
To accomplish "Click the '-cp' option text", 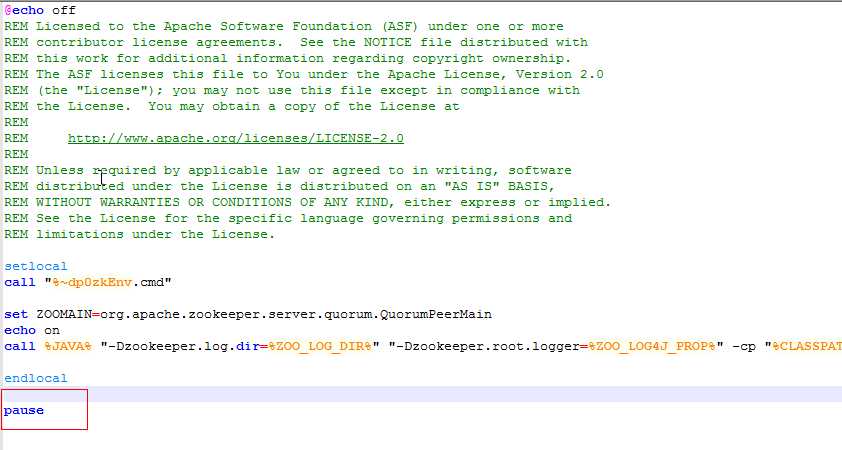I will [x=744, y=347].
